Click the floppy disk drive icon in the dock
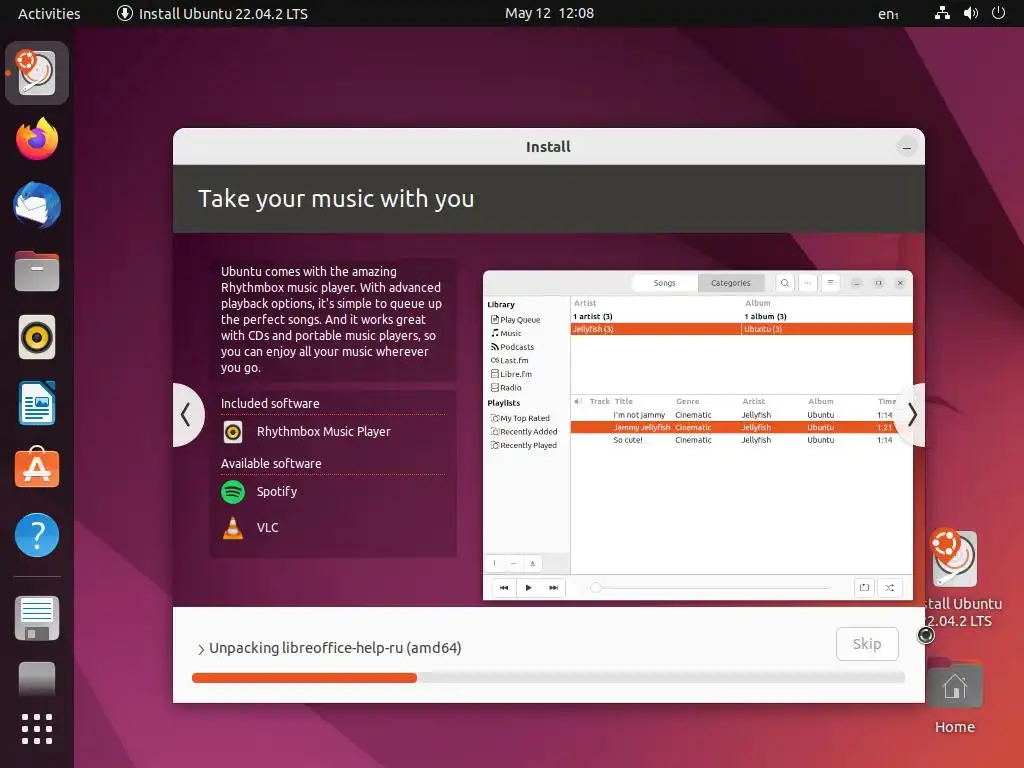This screenshot has height=768, width=1024. tap(37, 618)
